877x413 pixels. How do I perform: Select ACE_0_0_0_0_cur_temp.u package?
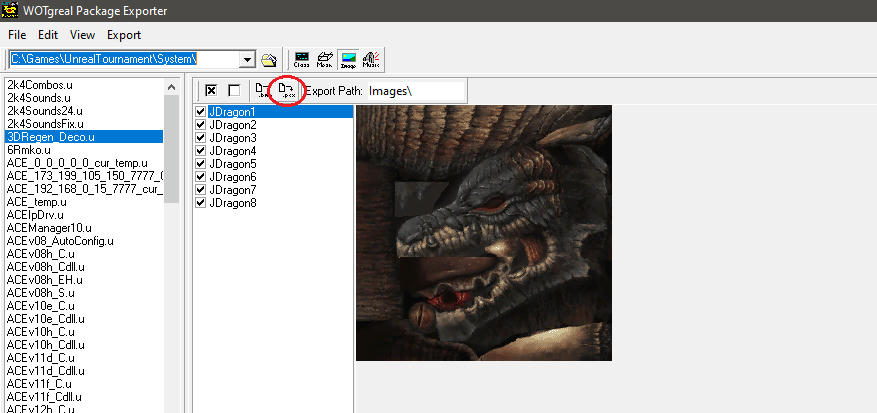pyautogui.click(x=77, y=163)
